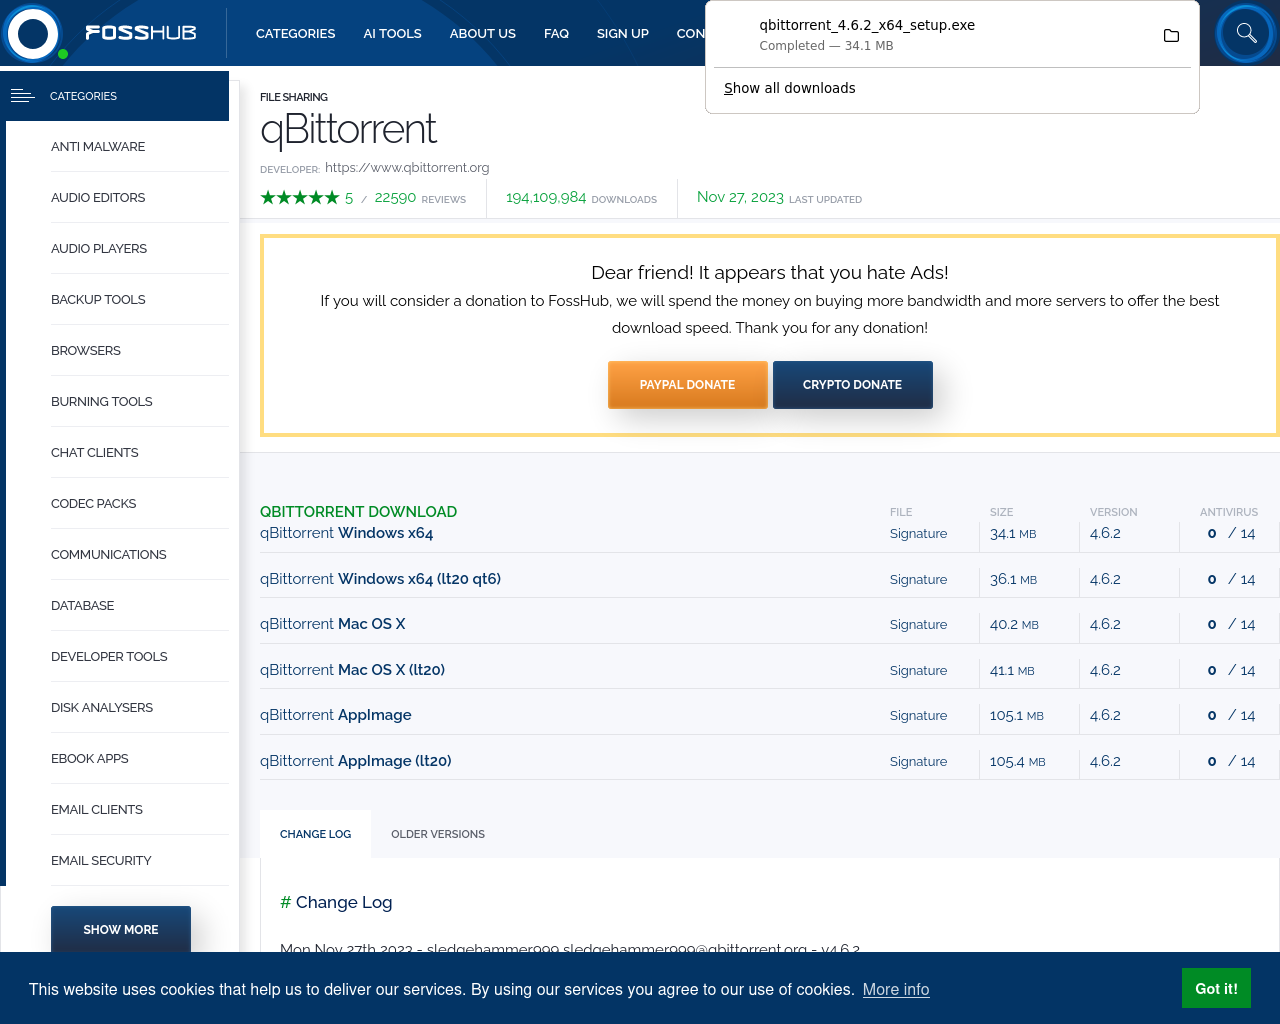This screenshot has width=1280, height=1024.
Task: Open the search magnifier icon
Action: pos(1246,33)
